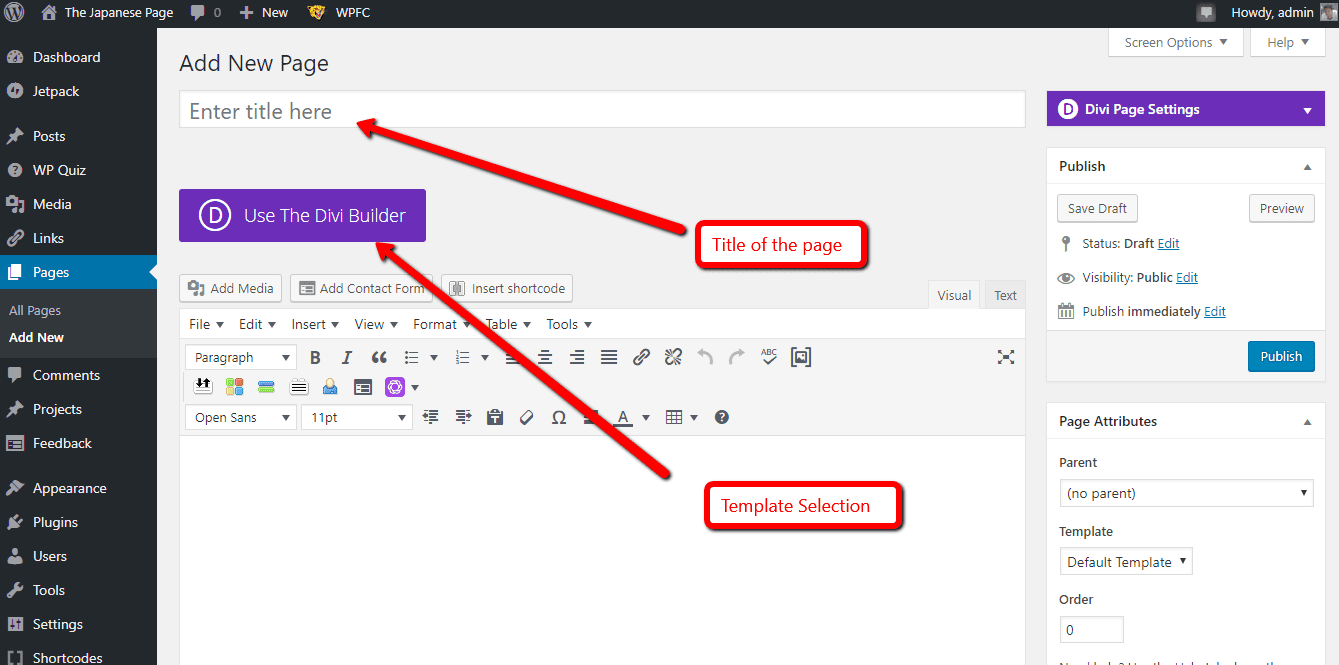Click the Save Draft button
Screen dimensions: 1339x665
[1097, 209]
